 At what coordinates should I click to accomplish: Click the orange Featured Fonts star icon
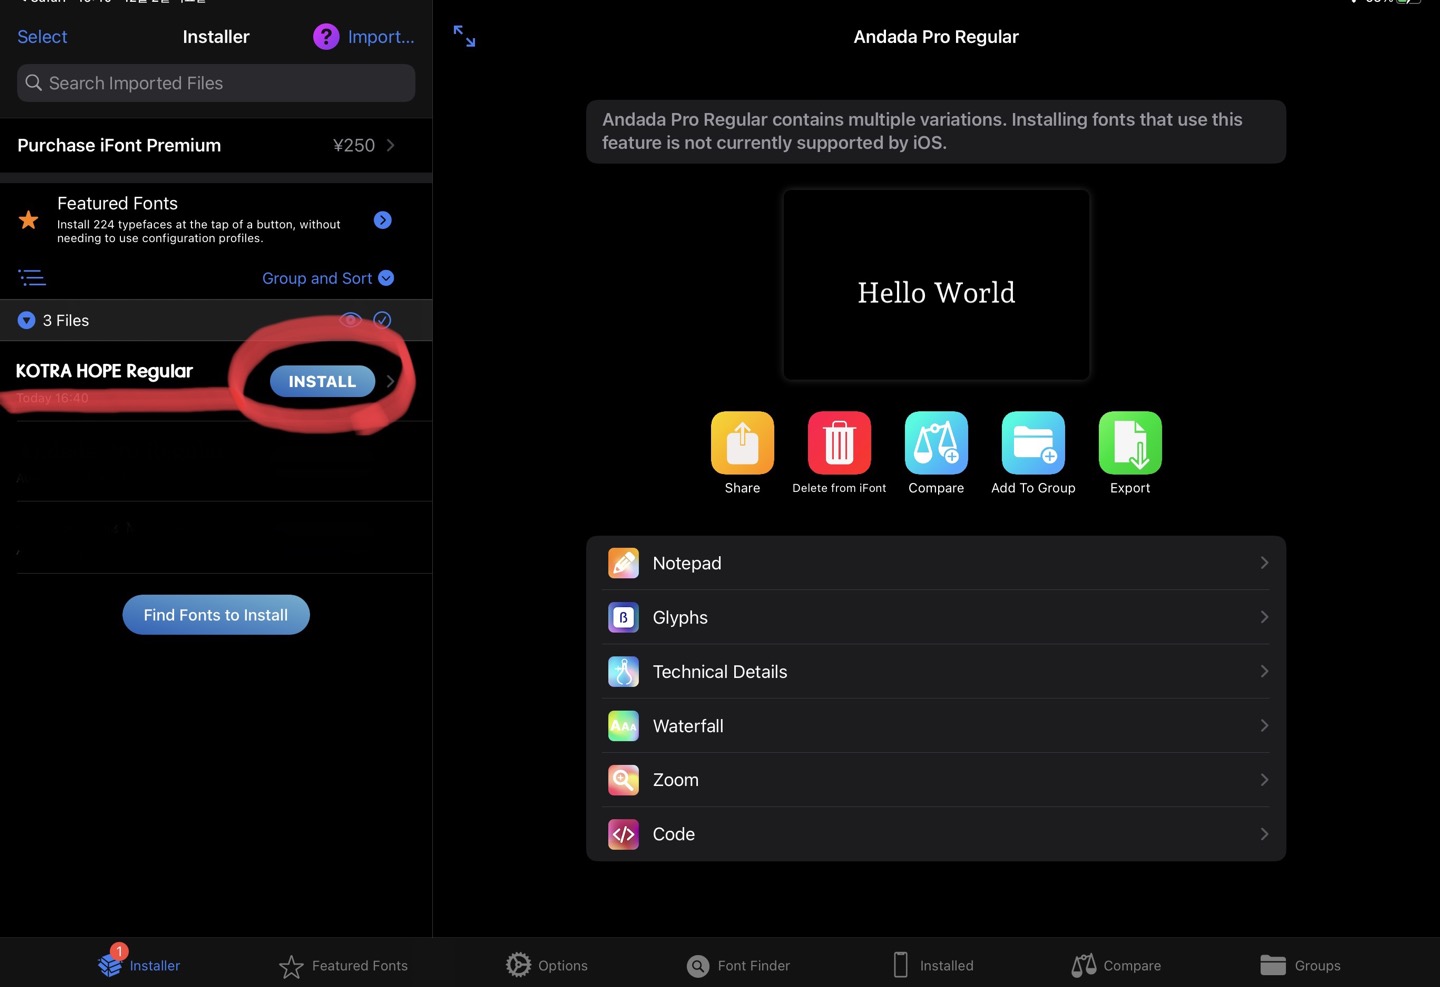(x=29, y=219)
